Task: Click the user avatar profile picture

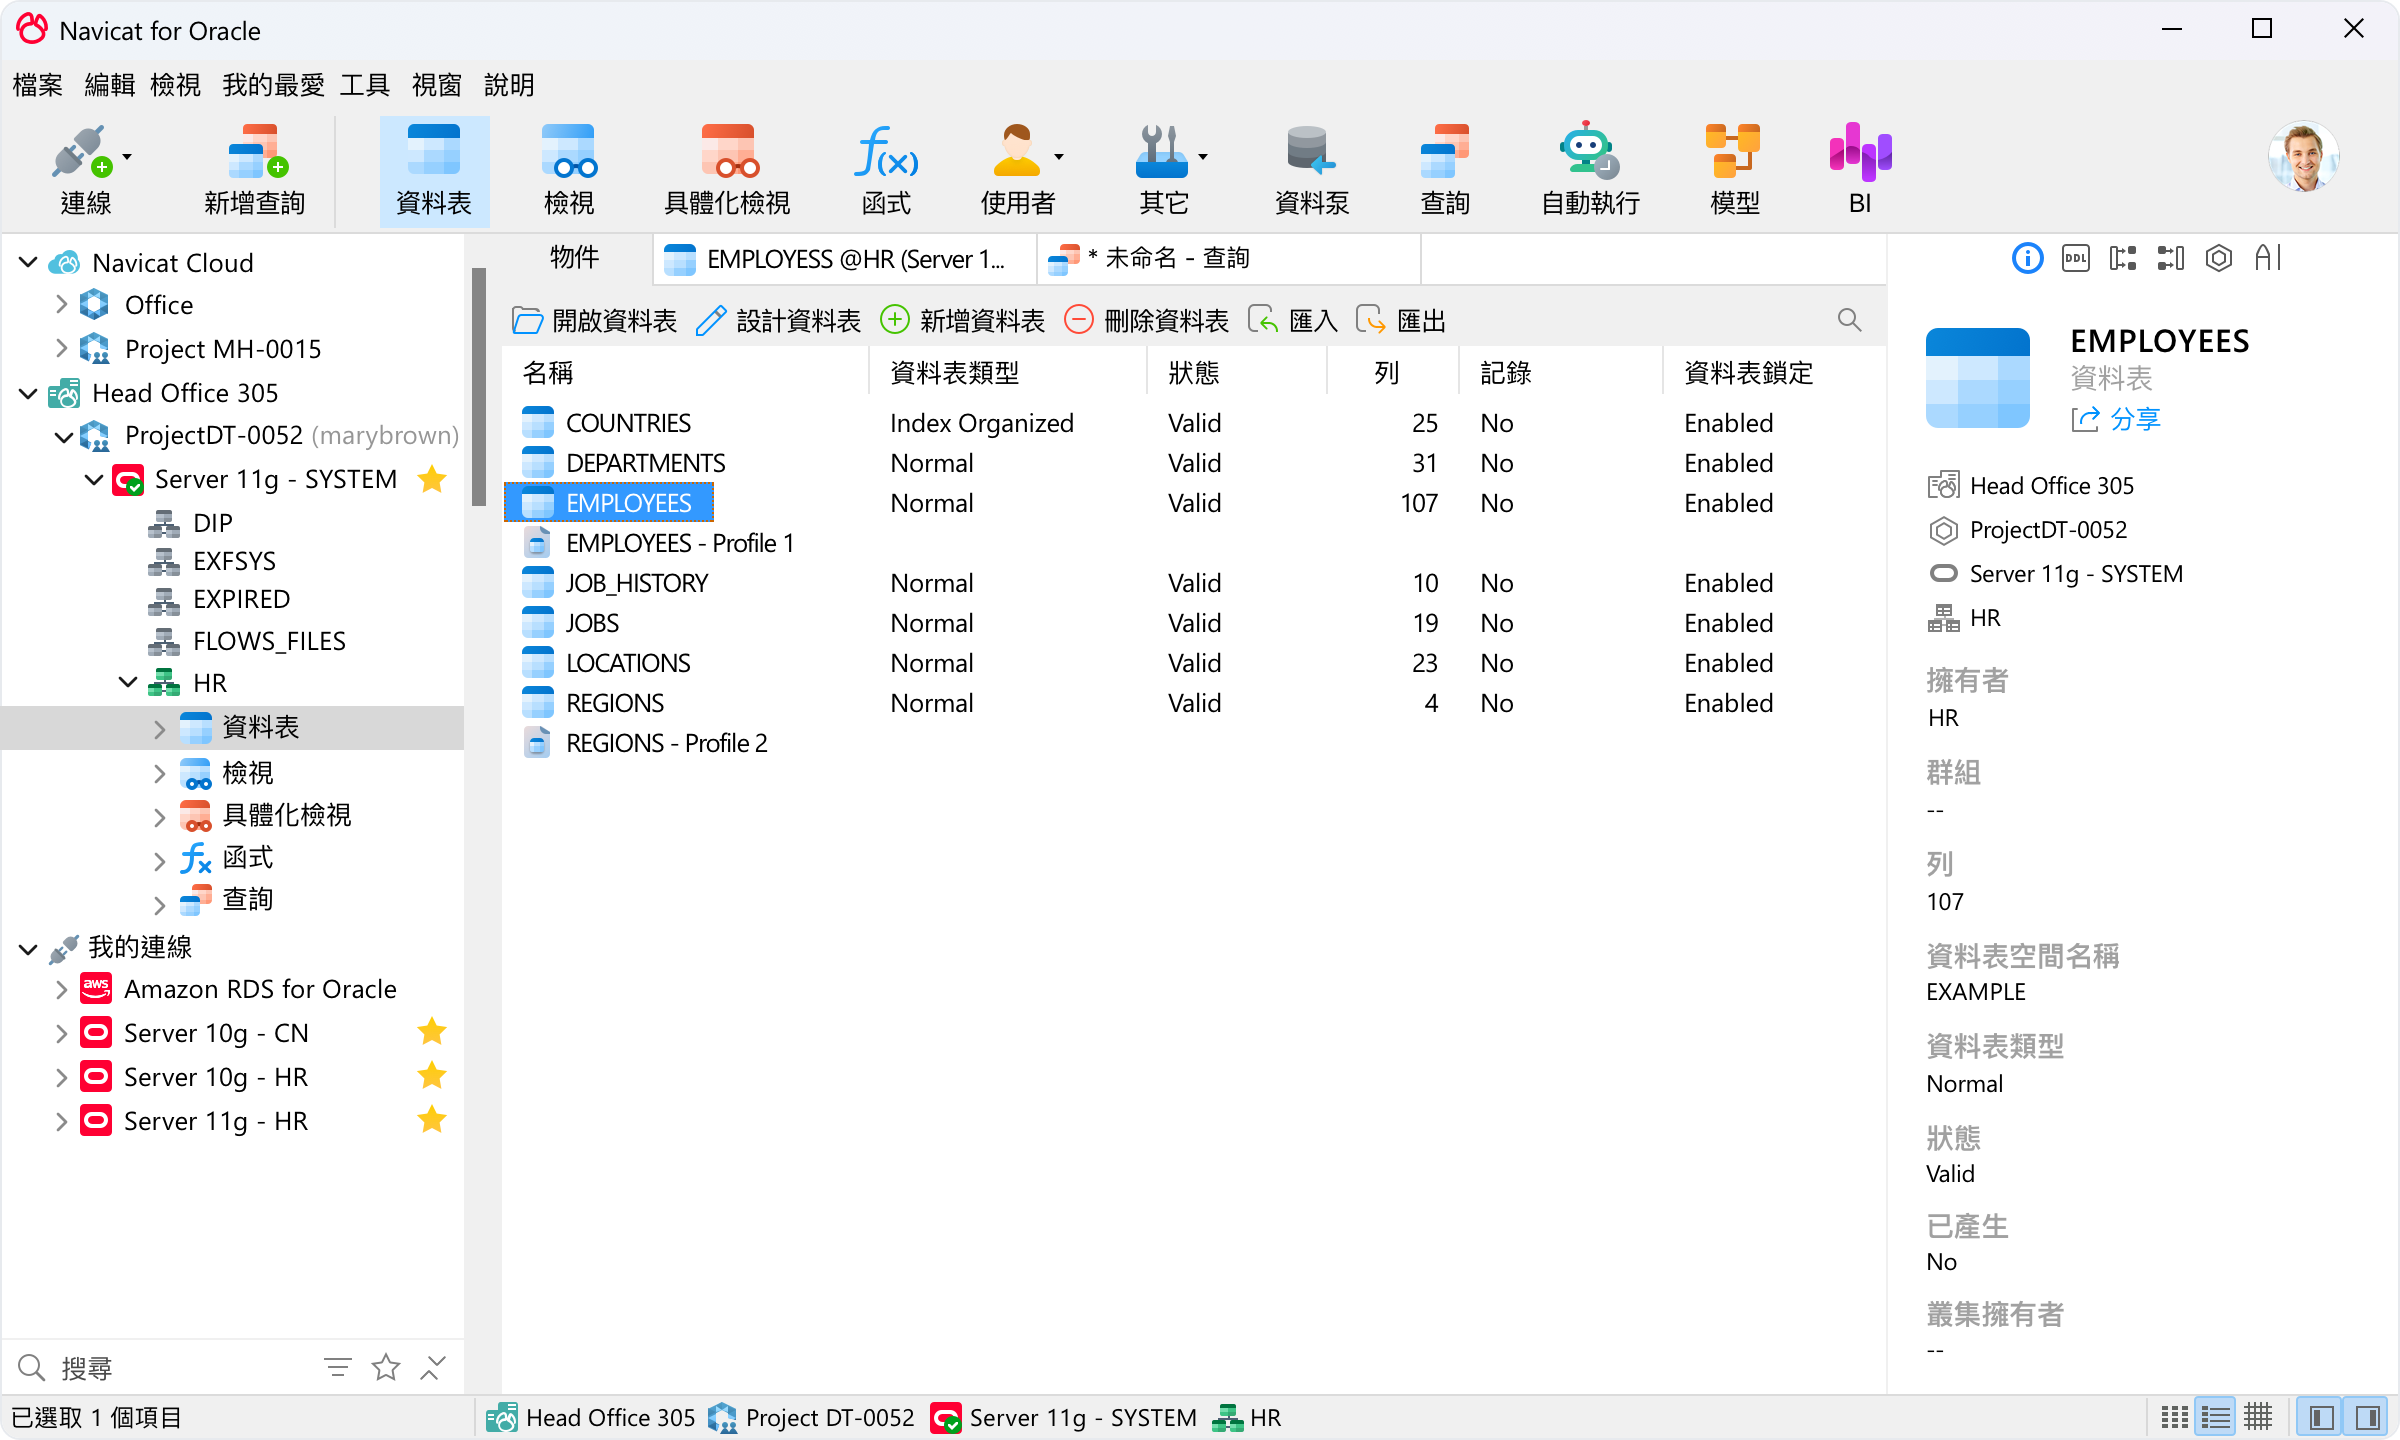Action: tap(2303, 157)
